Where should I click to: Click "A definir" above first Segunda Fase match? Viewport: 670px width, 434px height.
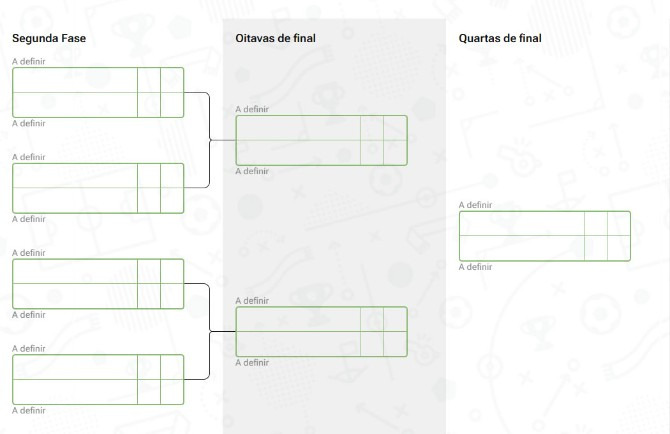29,61
